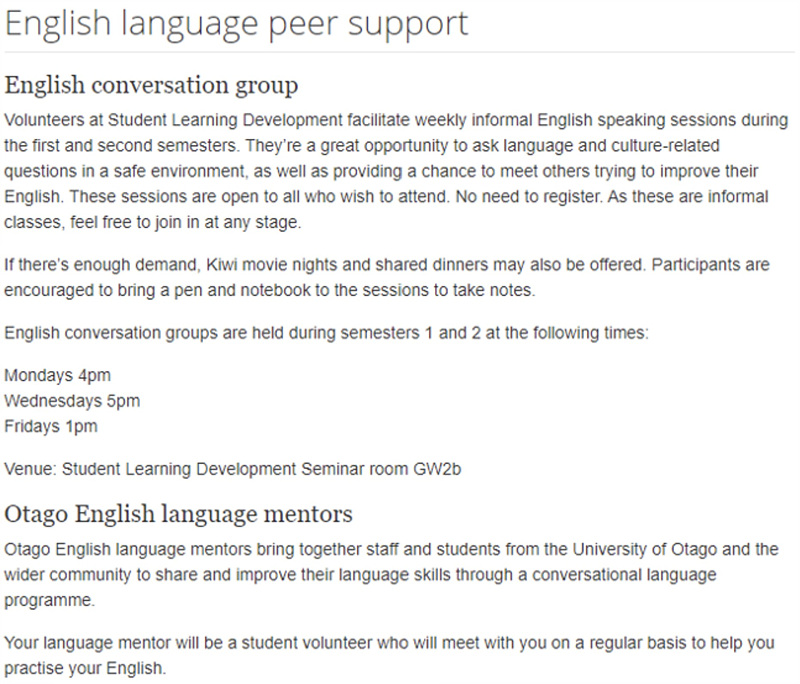
Task: Click the Venue Seminar room GW2b line
Action: point(233,469)
